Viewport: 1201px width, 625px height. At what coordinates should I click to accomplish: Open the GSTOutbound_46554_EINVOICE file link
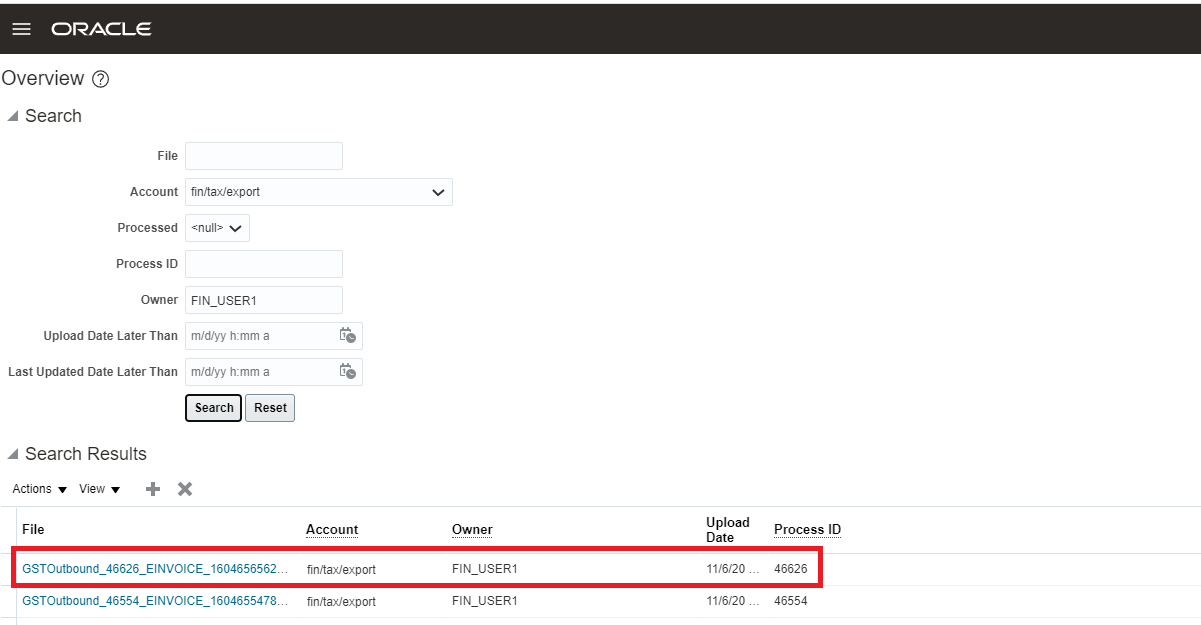[x=155, y=601]
